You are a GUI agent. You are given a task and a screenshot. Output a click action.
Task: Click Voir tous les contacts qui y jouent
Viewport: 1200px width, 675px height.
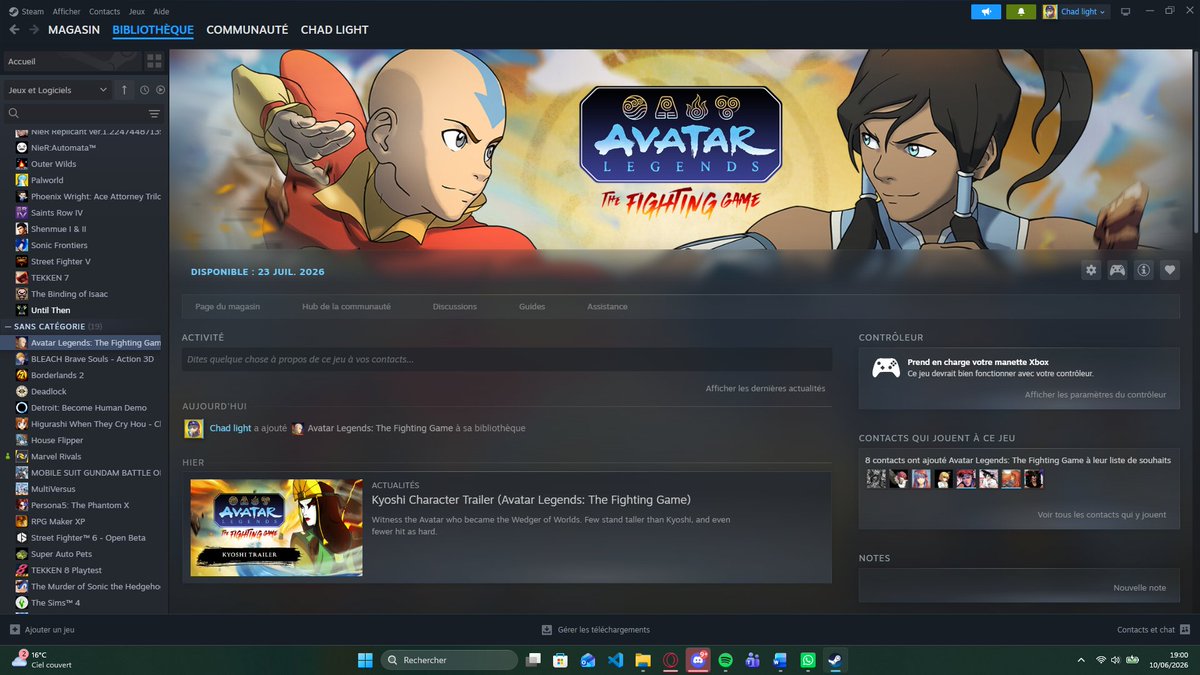tap(1101, 514)
